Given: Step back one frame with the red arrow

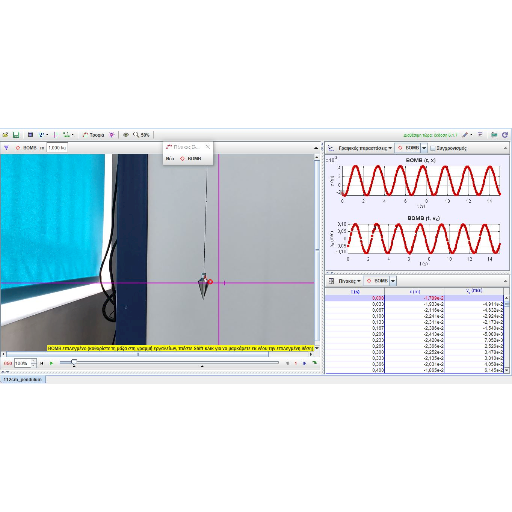Looking at the screenshot, I should 296,363.
